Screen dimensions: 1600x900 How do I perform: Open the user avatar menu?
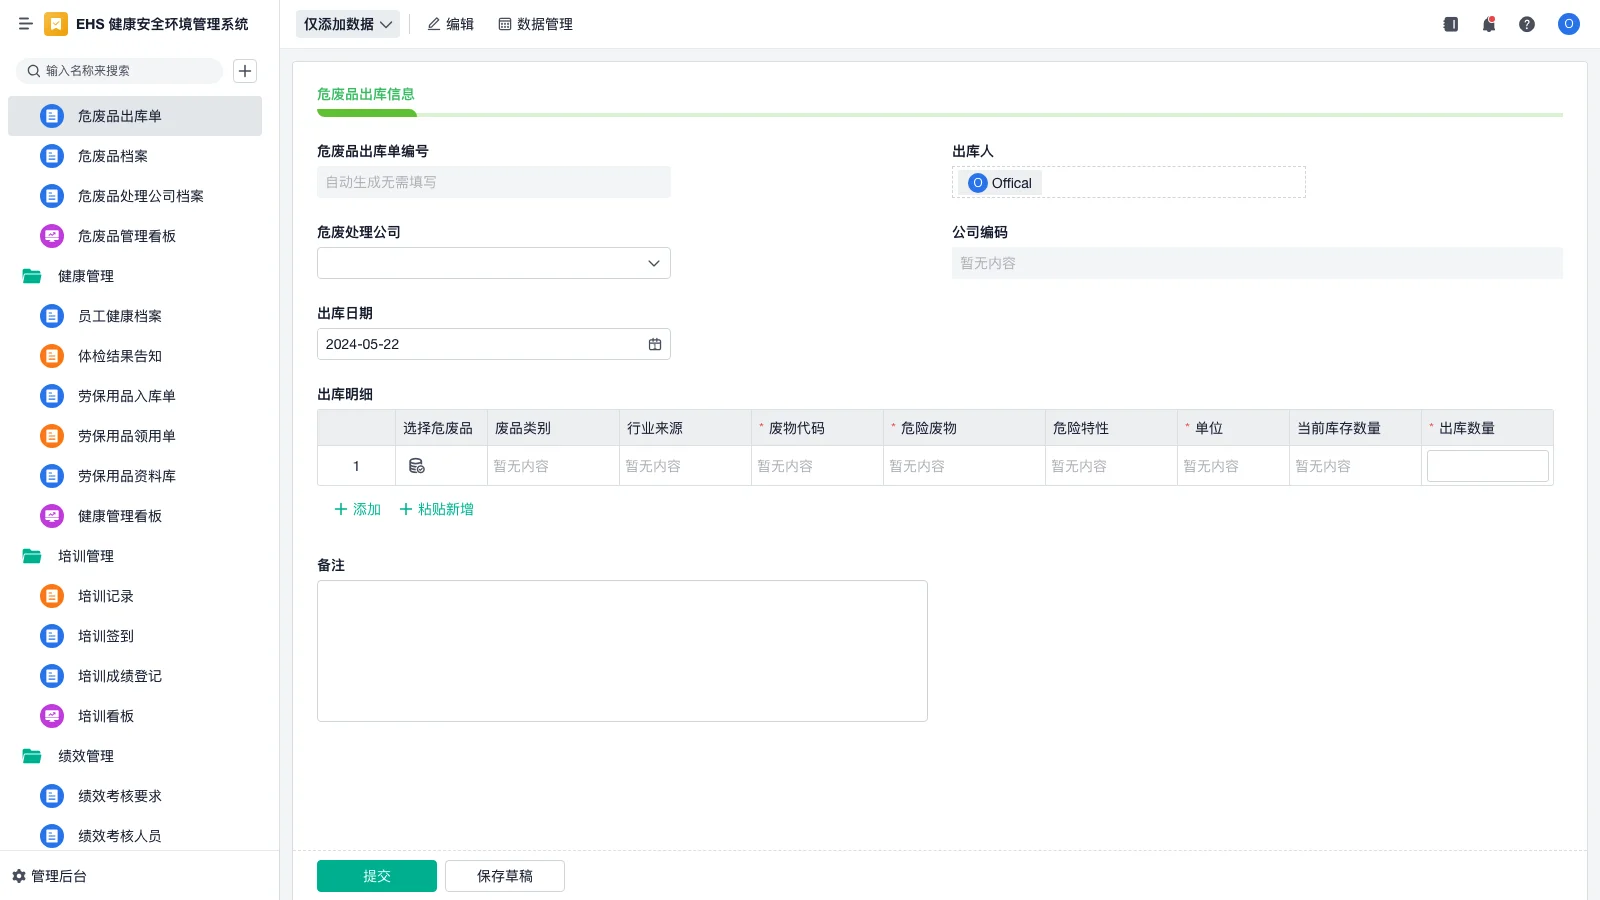(x=1568, y=24)
